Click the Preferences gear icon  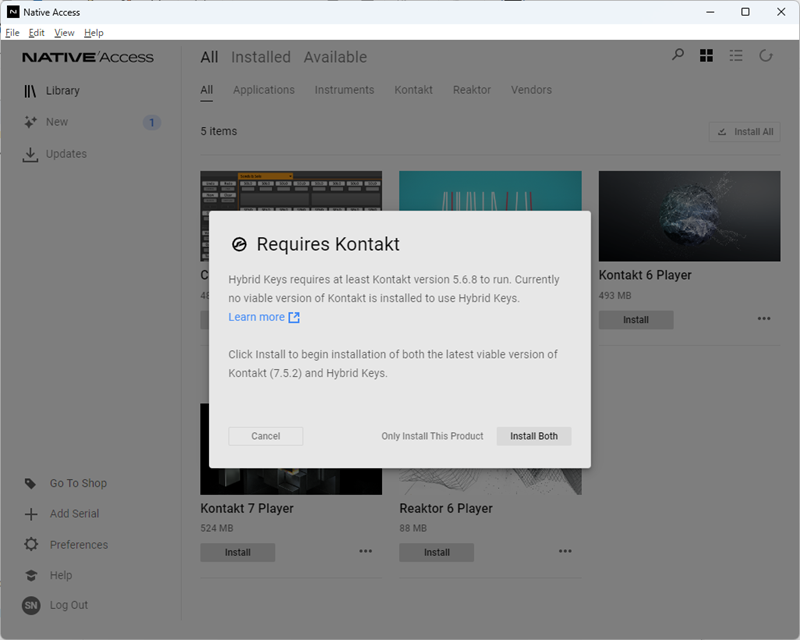(x=31, y=544)
